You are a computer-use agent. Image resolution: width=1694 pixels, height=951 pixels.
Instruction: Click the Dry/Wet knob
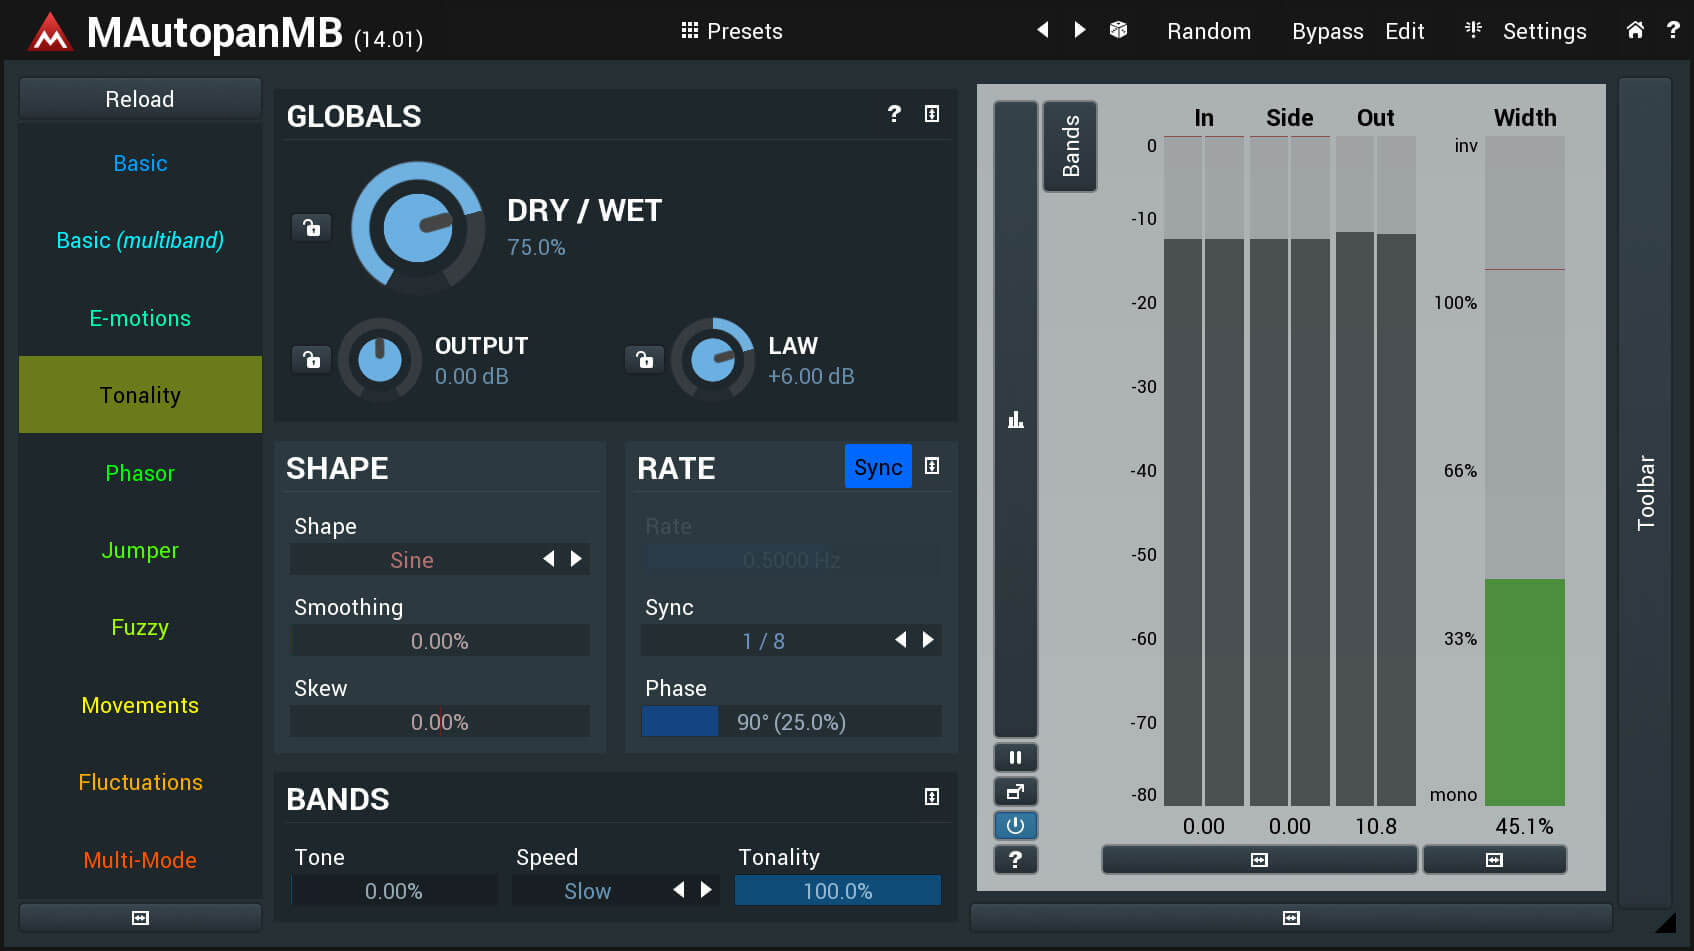pyautogui.click(x=418, y=228)
